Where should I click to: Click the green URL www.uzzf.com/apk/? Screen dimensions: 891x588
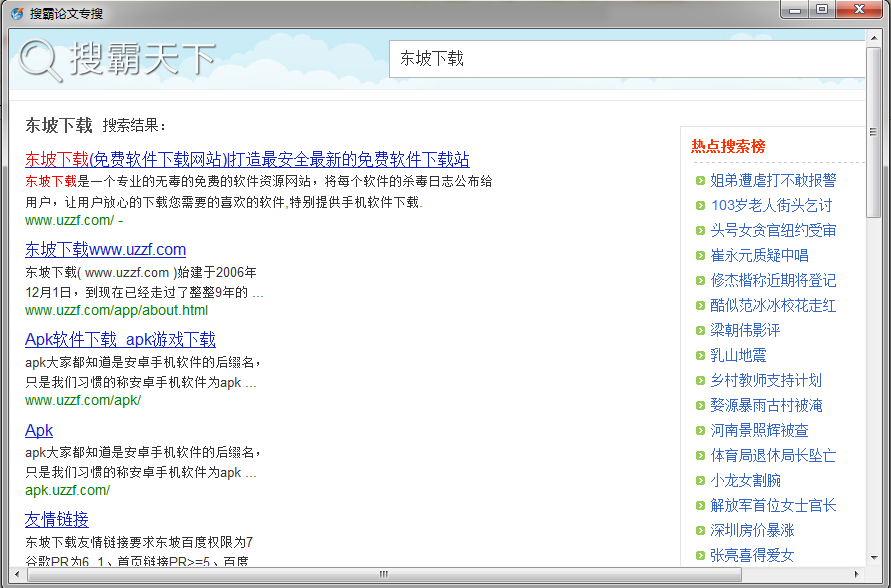(83, 401)
